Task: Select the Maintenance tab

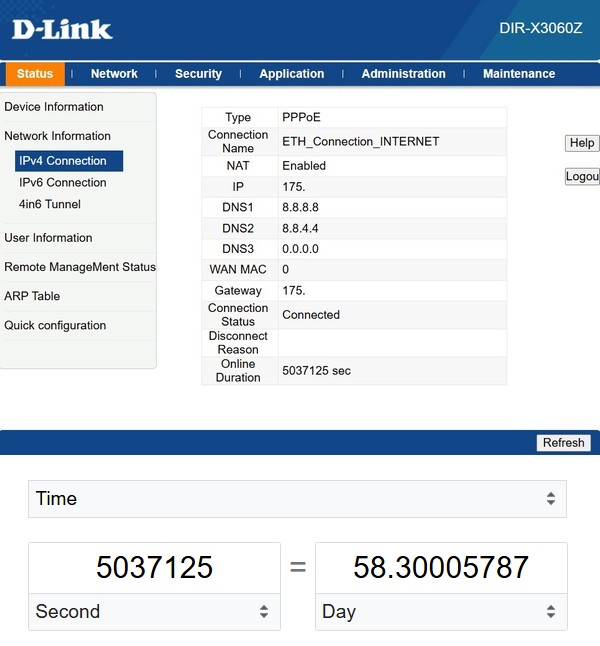Action: tap(518, 74)
